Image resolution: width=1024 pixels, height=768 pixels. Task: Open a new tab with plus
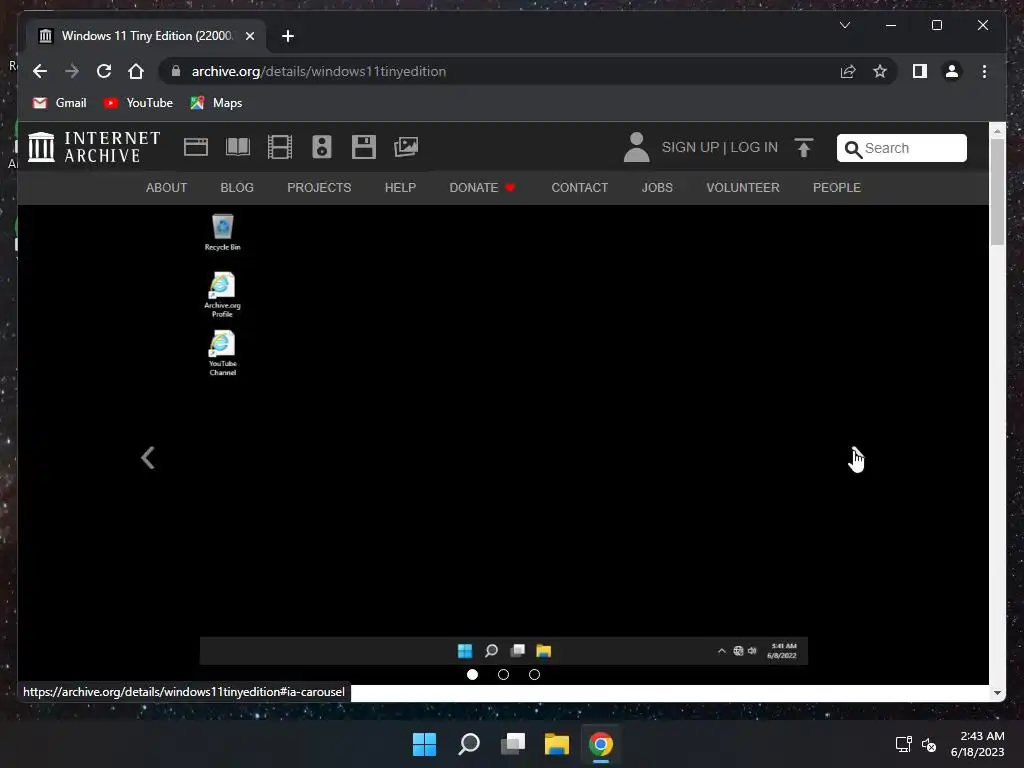click(288, 36)
